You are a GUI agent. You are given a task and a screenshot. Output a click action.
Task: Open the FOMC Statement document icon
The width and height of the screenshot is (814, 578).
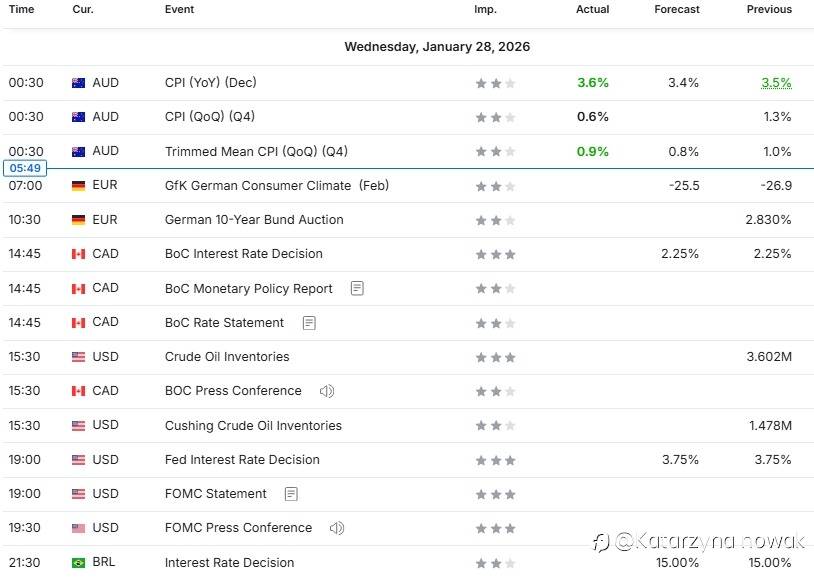coord(291,494)
